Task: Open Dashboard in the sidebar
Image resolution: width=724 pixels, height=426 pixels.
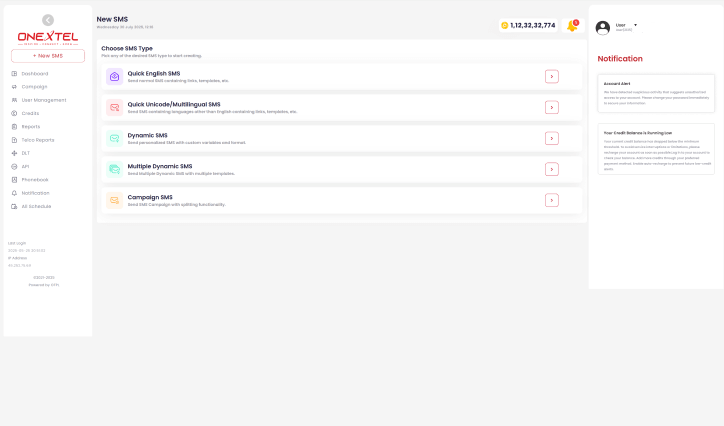Action: pyautogui.click(x=35, y=74)
